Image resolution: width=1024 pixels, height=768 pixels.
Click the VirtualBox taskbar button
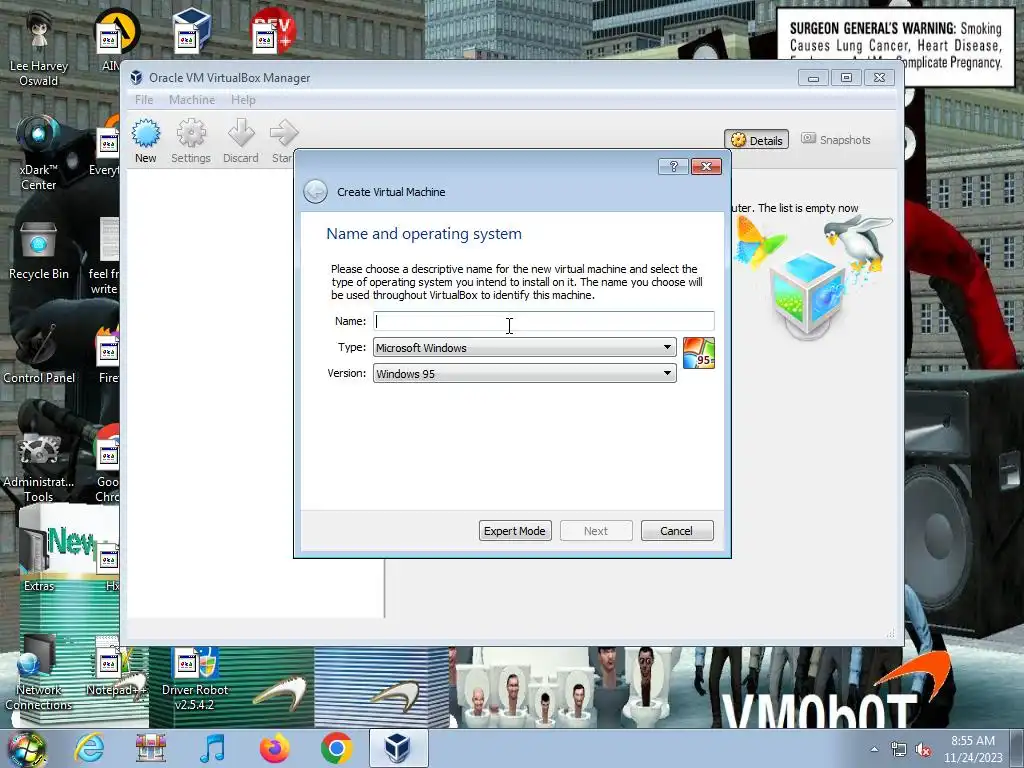pos(398,748)
